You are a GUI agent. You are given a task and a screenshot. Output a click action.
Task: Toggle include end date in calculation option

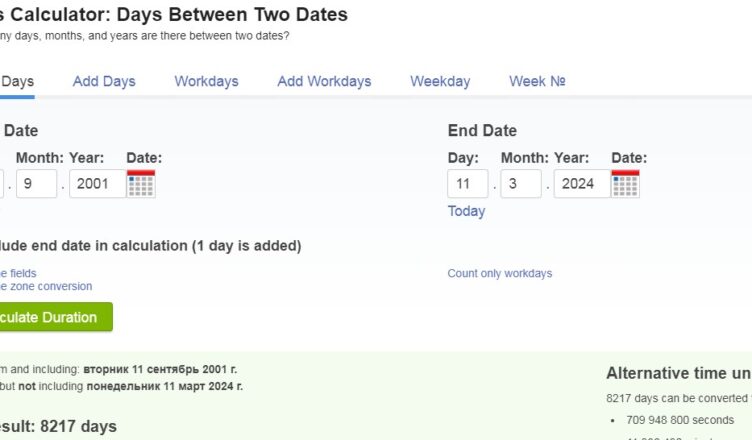coord(151,246)
